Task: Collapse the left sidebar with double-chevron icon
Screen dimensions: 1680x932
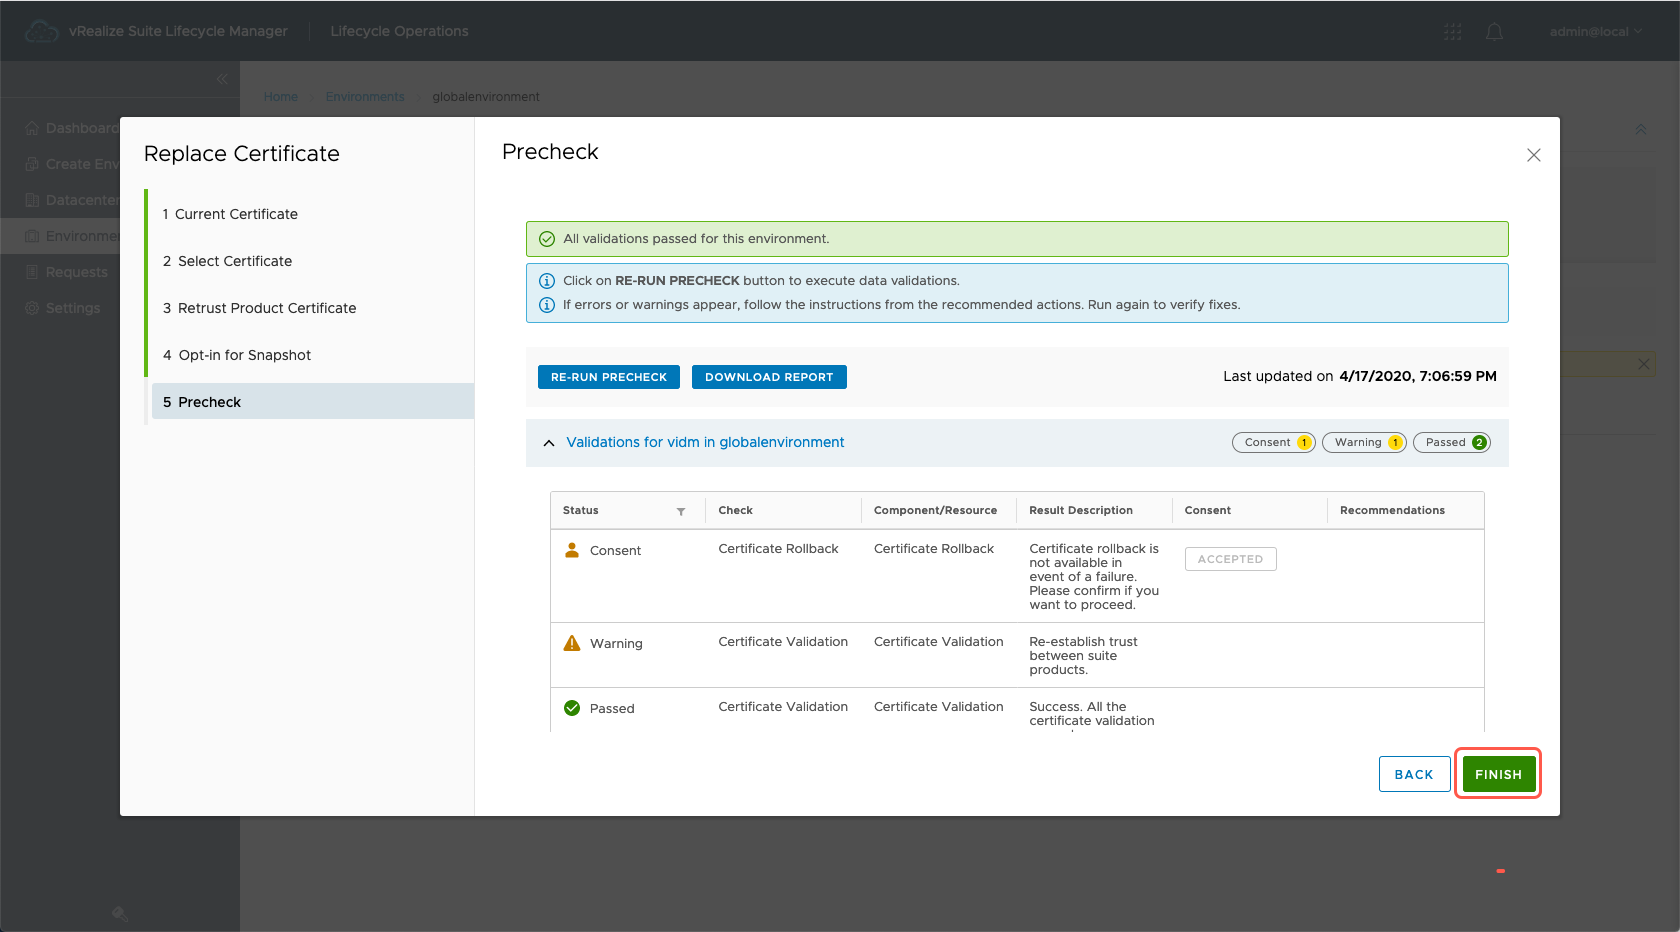Action: coord(222,79)
